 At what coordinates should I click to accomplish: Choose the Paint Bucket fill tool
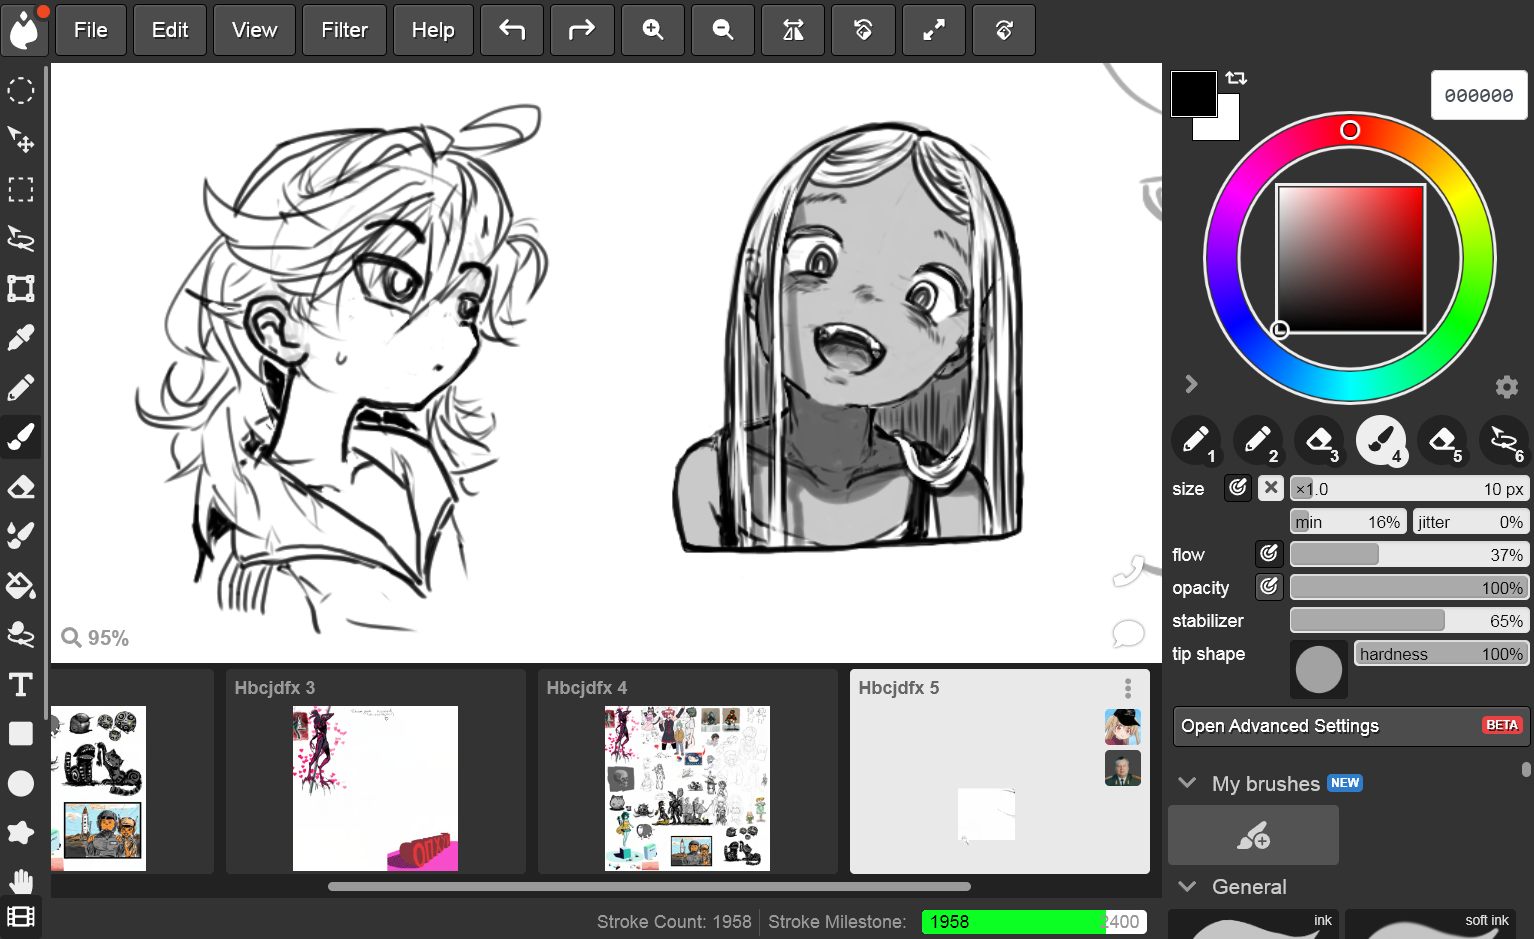(x=21, y=586)
